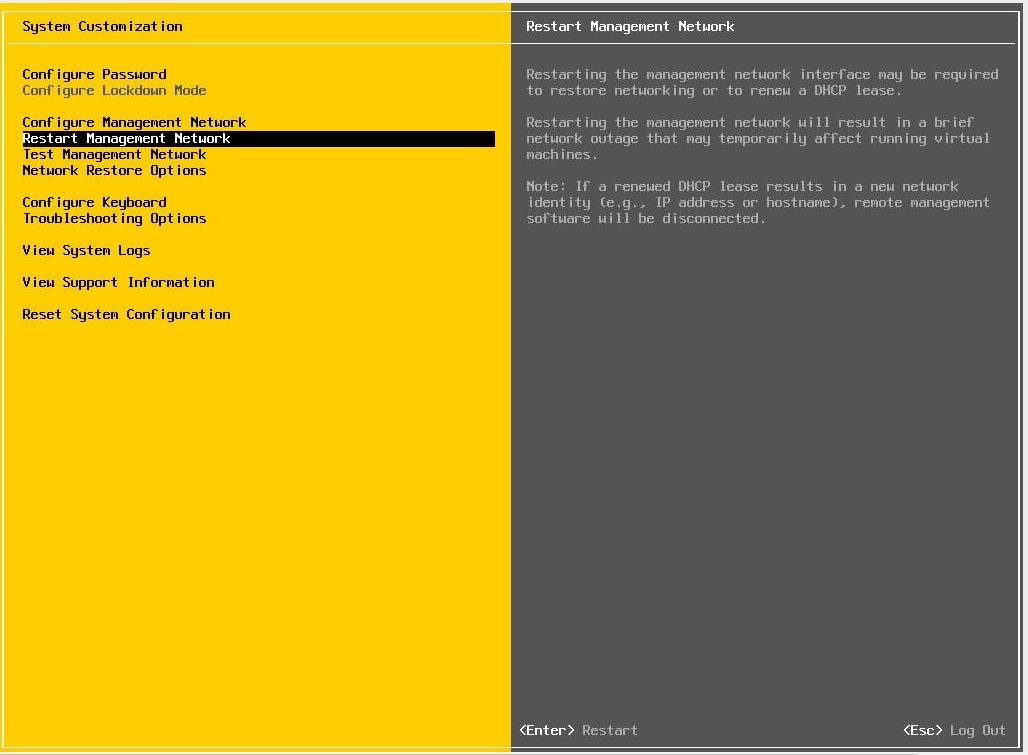Open View Support Information
The width and height of the screenshot is (1028, 755).
tap(118, 282)
